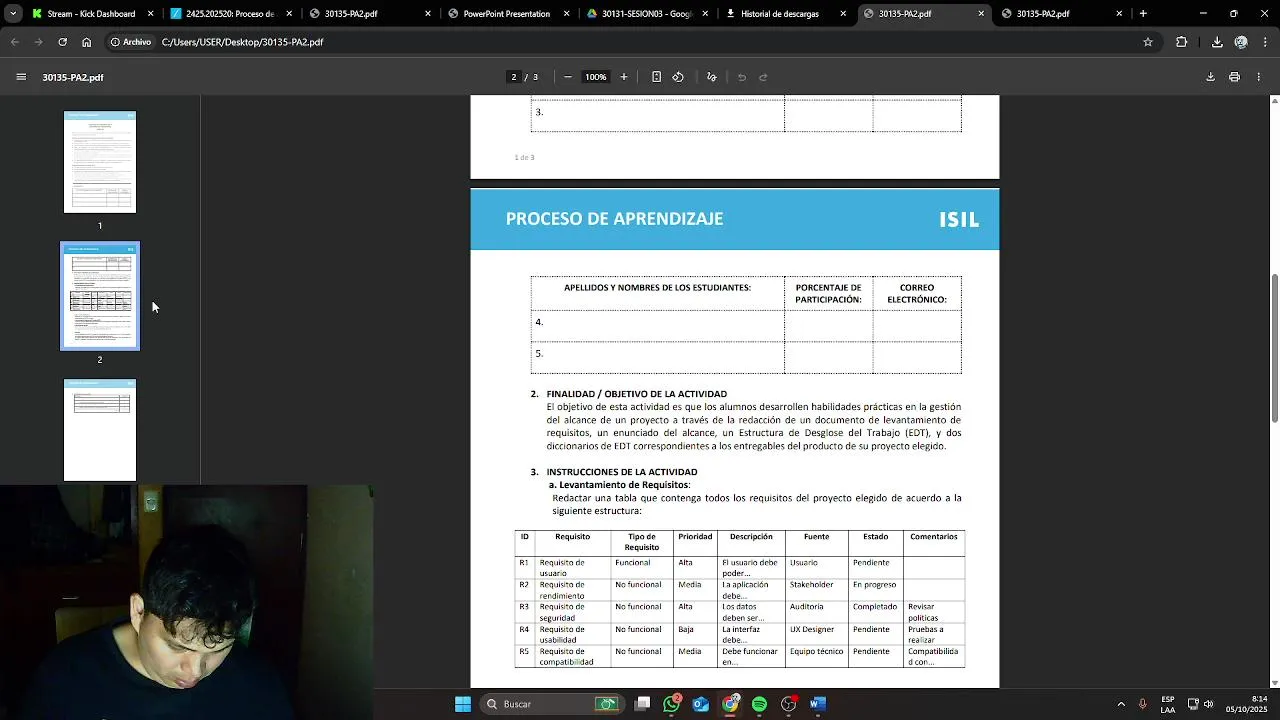Open the annotation draw tool

click(712, 77)
